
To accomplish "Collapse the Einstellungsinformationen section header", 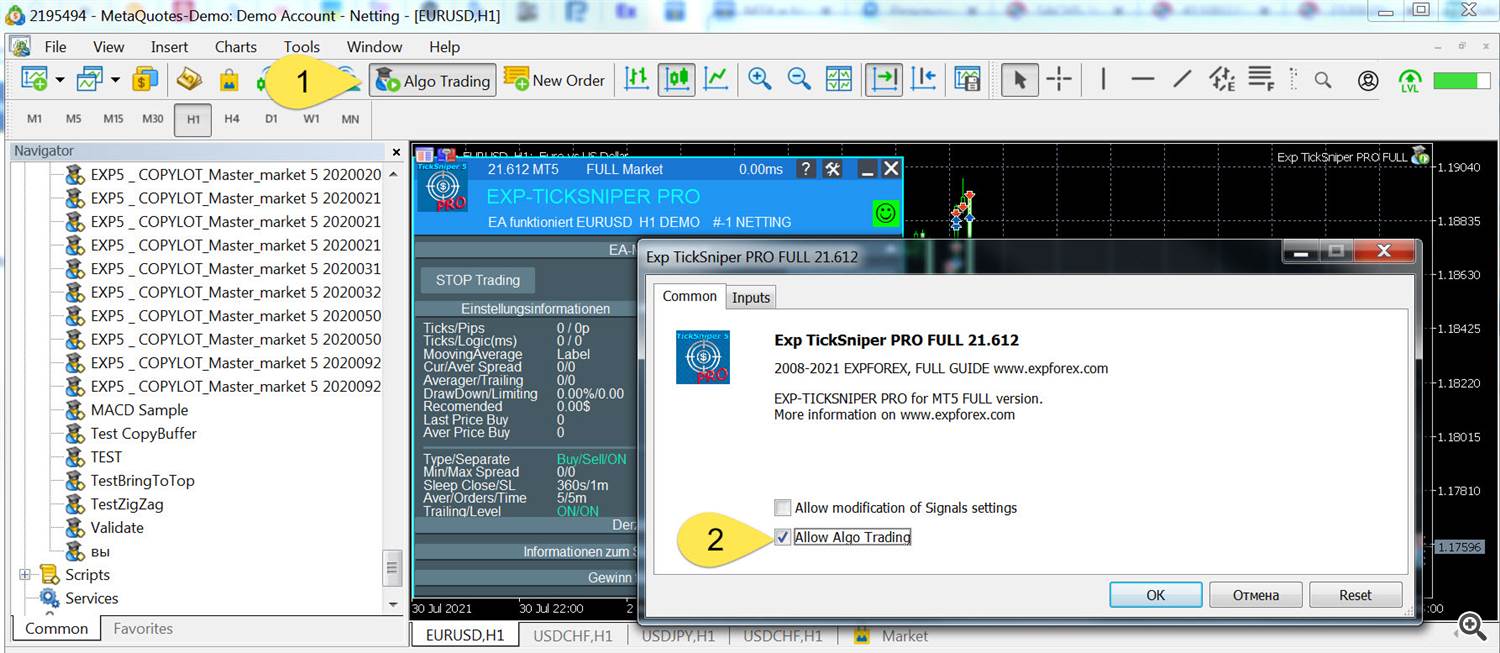I will click(x=535, y=308).
